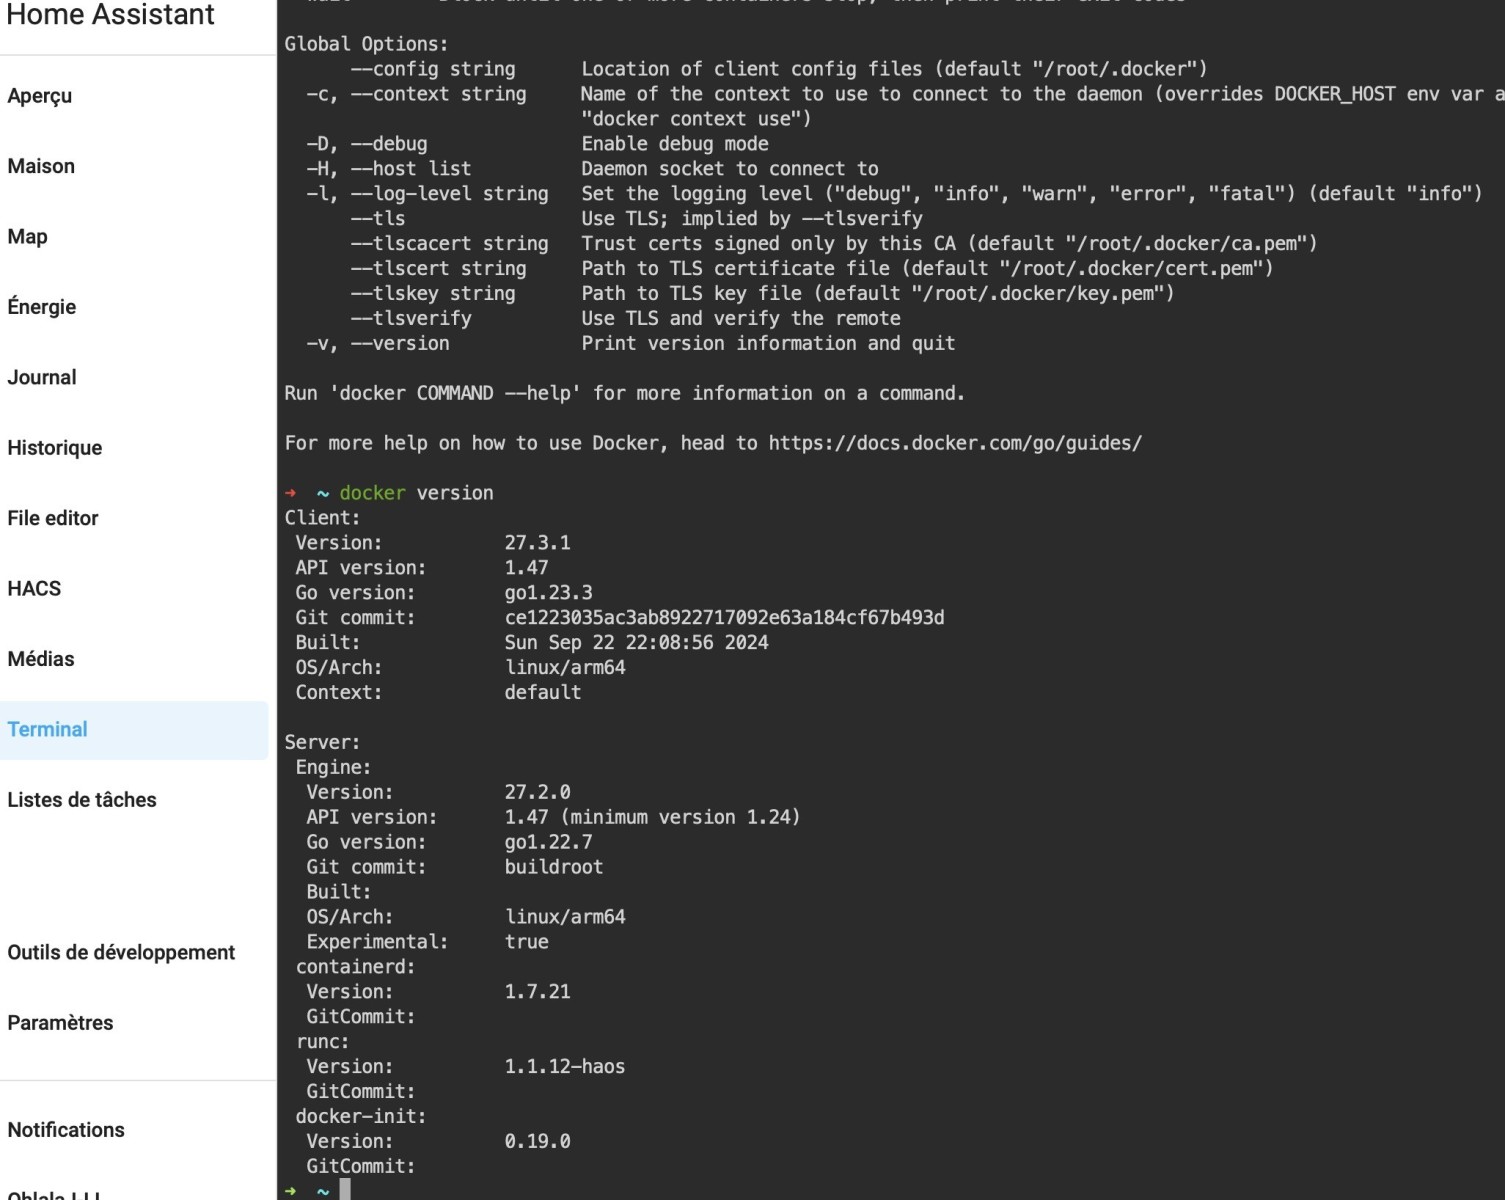The height and width of the screenshot is (1200, 1505).
Task: Click the docker-init version 0.19.0
Action: [537, 1142]
